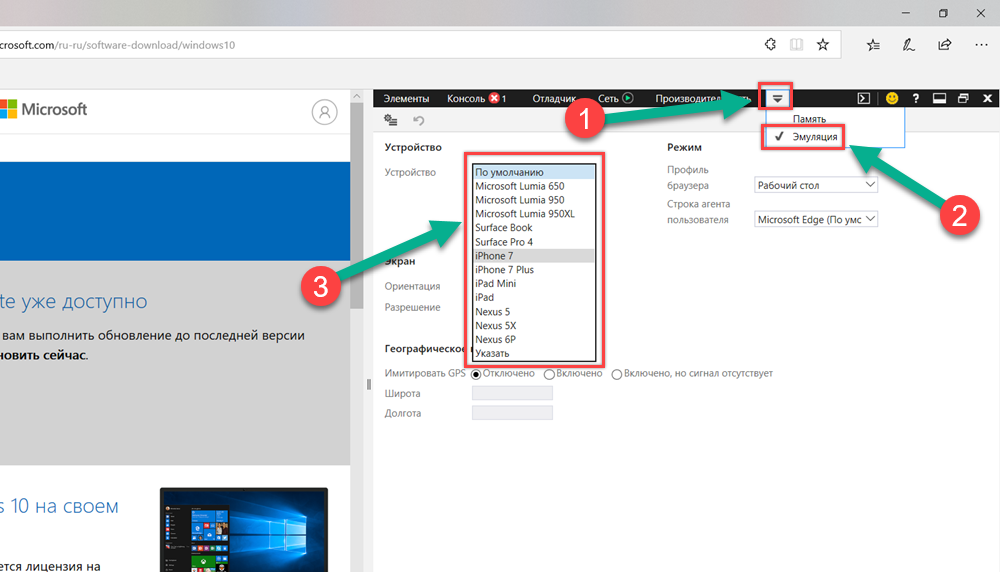Open Edge settings and more menu
The width and height of the screenshot is (1000, 572).
click(981, 45)
